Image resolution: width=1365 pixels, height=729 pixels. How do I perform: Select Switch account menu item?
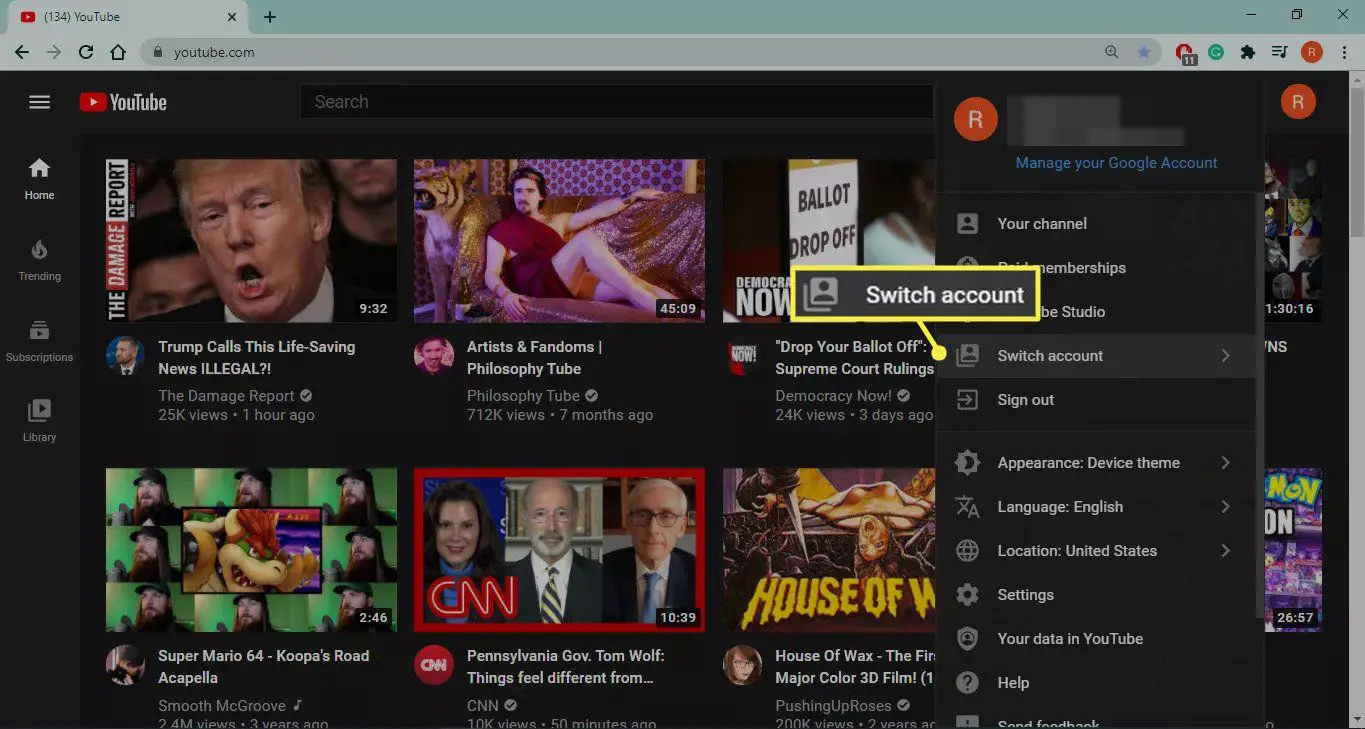tap(1095, 356)
